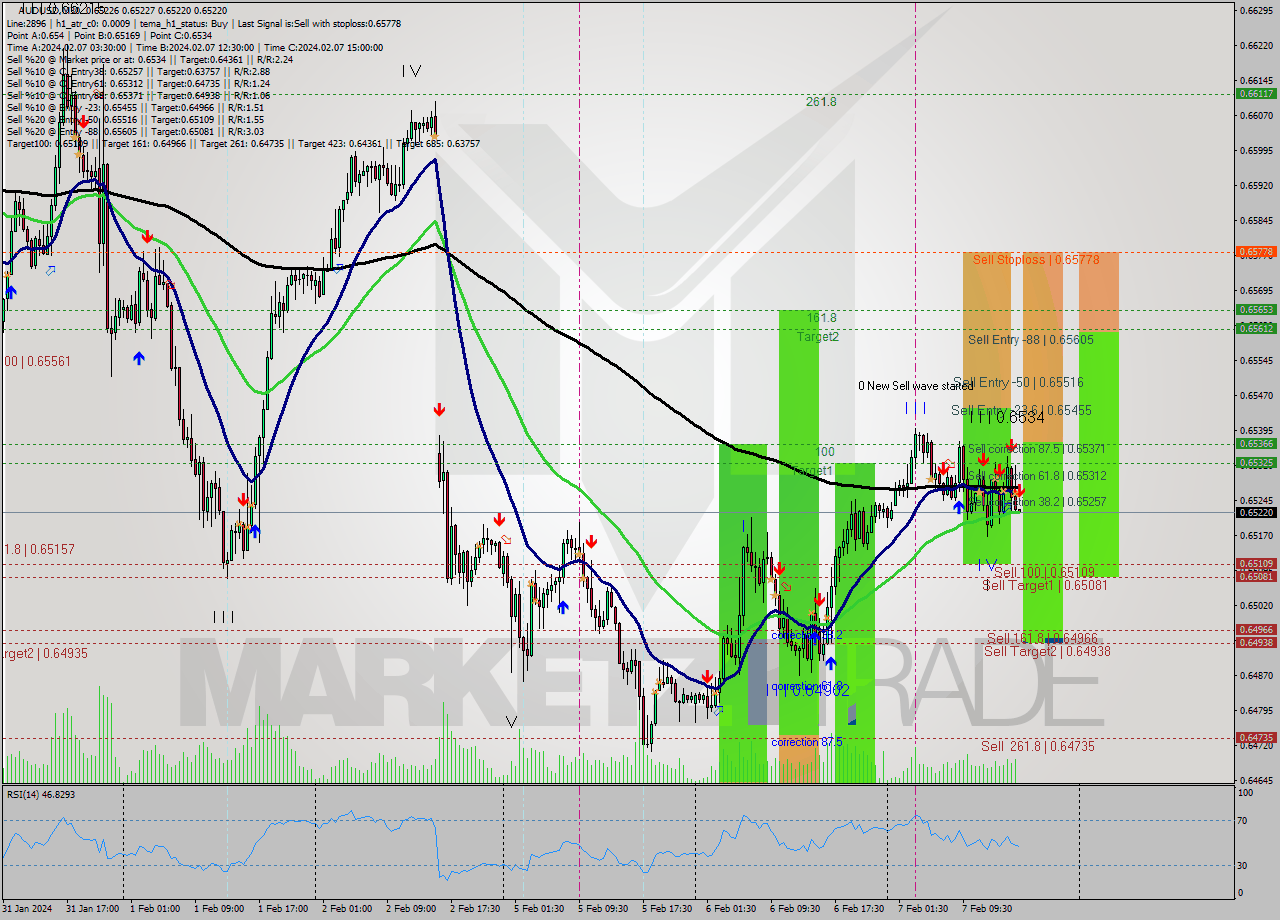Click the '261.8' Fibonacci label near top

click(821, 102)
